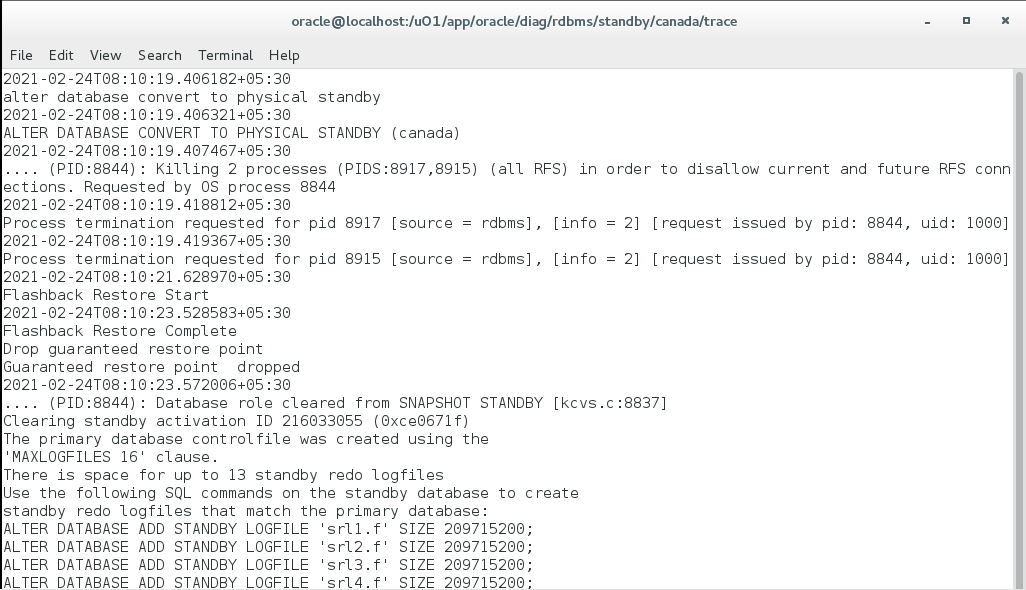Open the Terminal menu
The image size is (1026, 590).
coord(225,55)
